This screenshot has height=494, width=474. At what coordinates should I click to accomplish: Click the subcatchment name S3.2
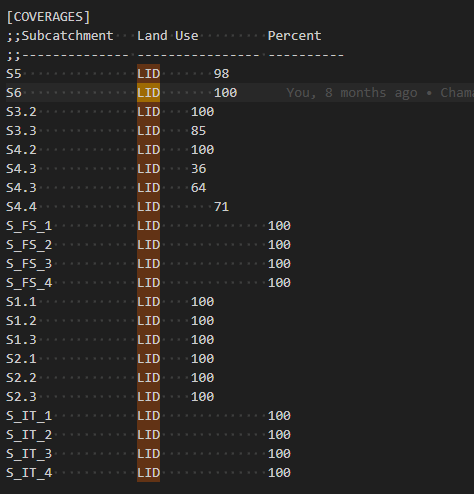[x=21, y=112]
